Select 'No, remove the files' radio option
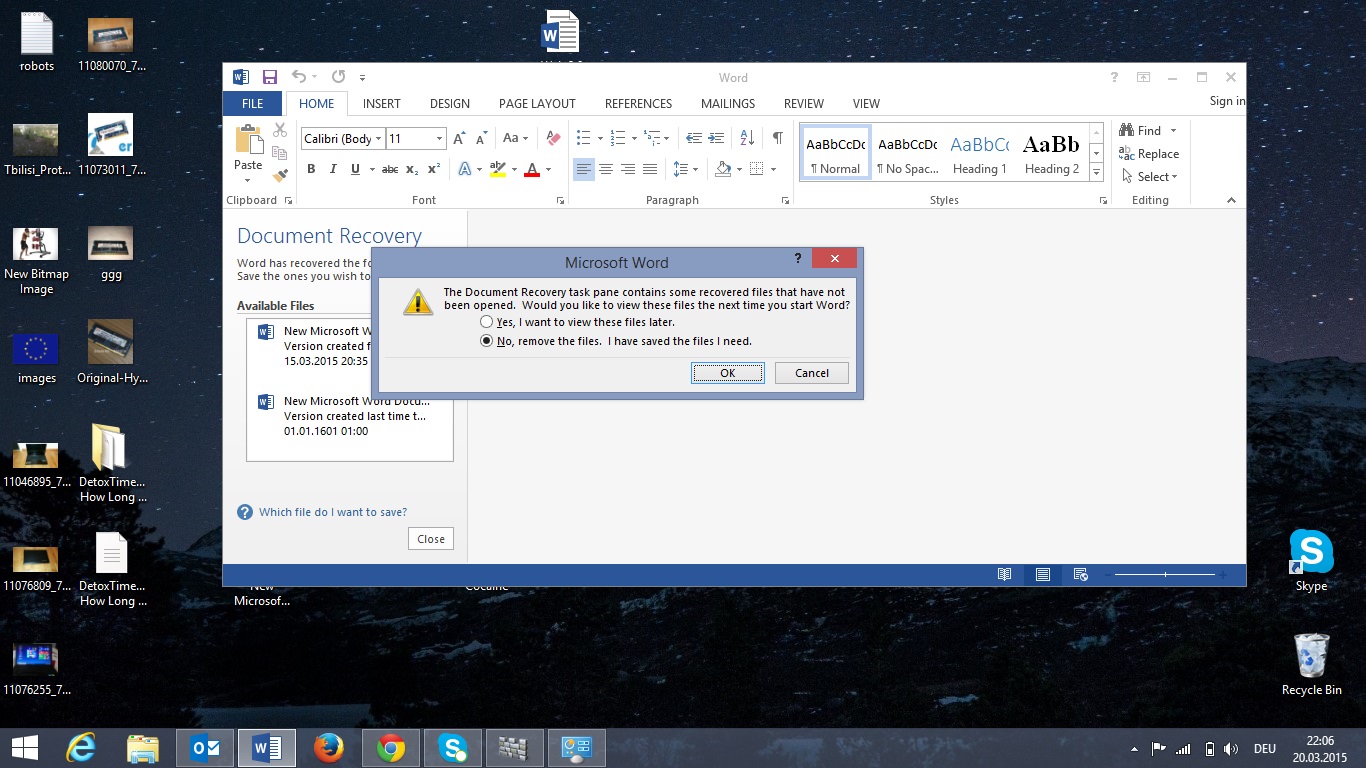Viewport: 1366px width, 768px height. click(x=487, y=341)
